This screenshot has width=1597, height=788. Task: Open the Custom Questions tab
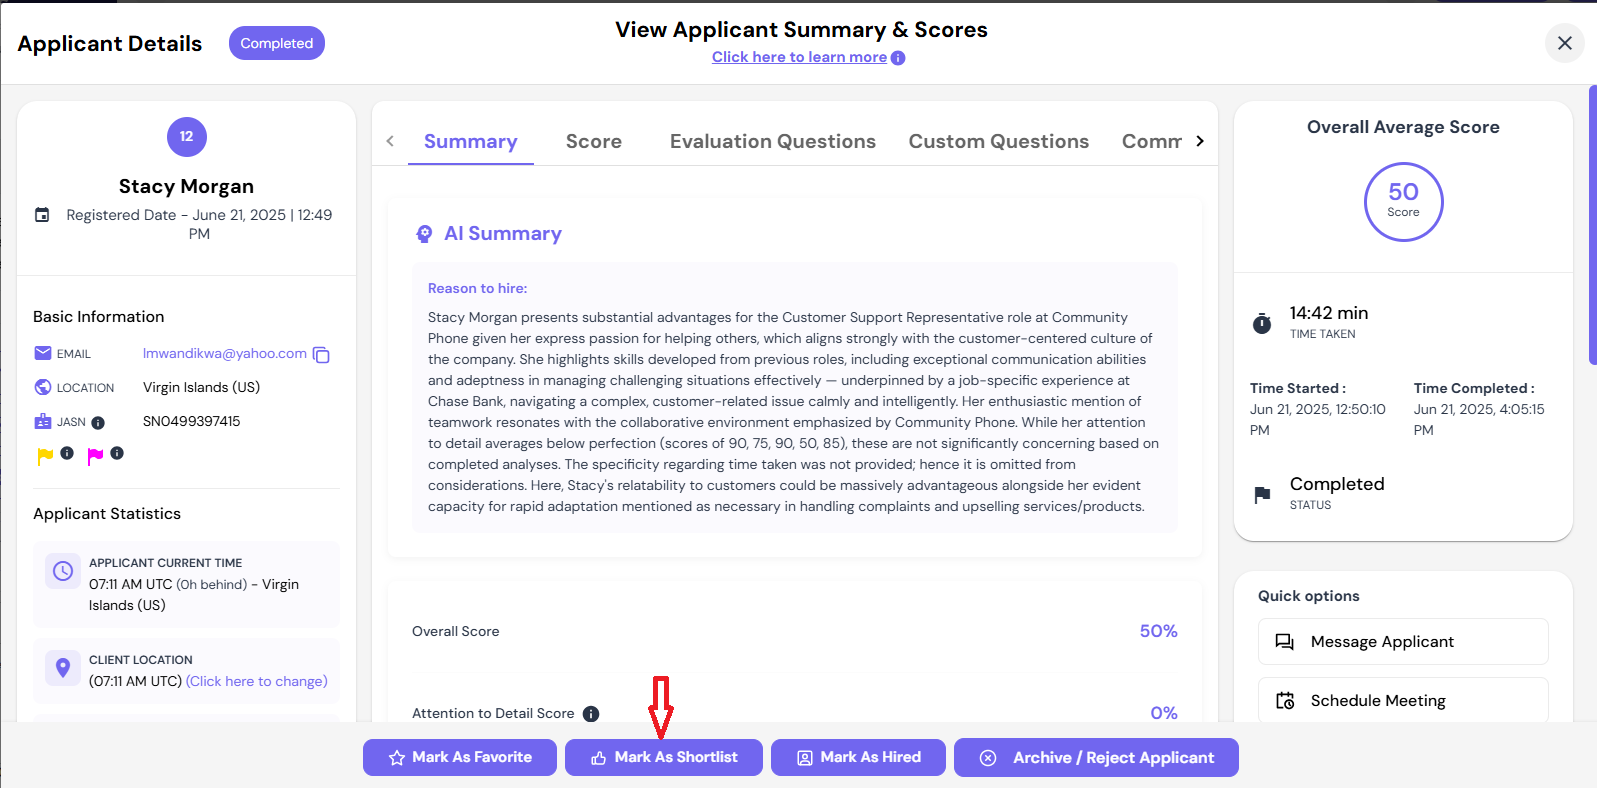(x=999, y=142)
